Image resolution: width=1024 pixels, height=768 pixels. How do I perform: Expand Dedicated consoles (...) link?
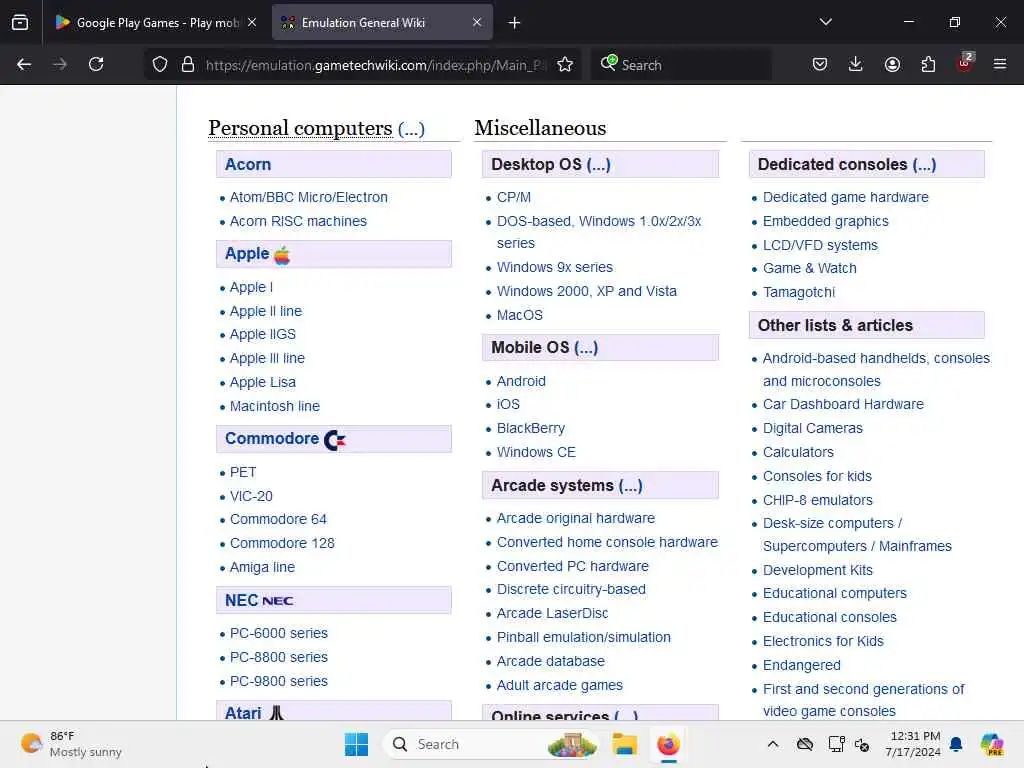(x=924, y=165)
